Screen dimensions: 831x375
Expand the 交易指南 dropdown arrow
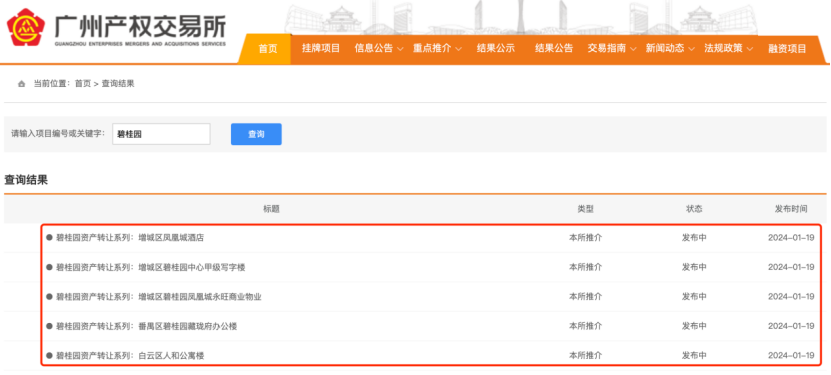coord(633,49)
